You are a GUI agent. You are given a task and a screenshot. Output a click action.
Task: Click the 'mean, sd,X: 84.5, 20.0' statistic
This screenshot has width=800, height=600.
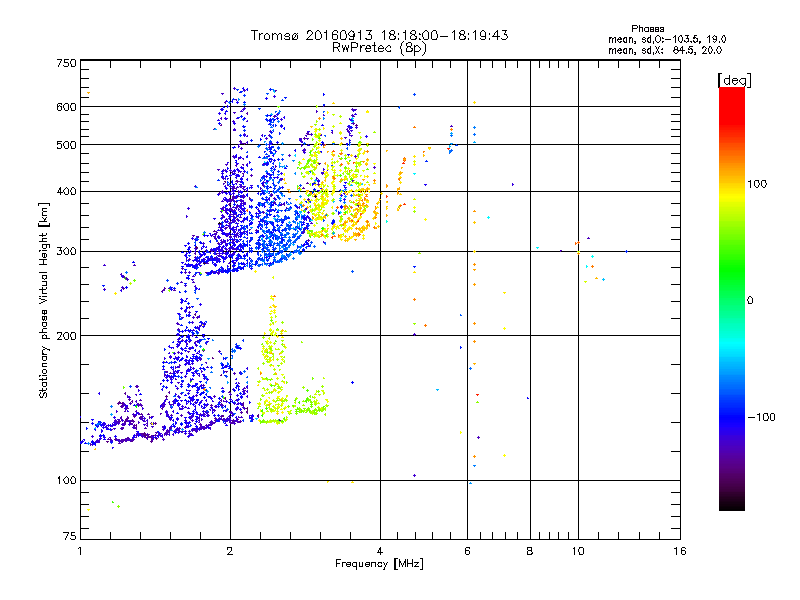click(665, 50)
